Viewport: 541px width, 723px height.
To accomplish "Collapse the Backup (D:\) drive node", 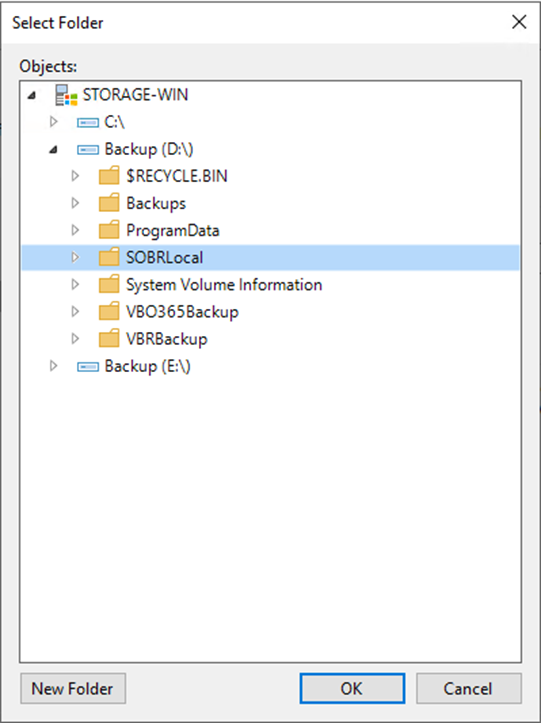I will [x=54, y=150].
